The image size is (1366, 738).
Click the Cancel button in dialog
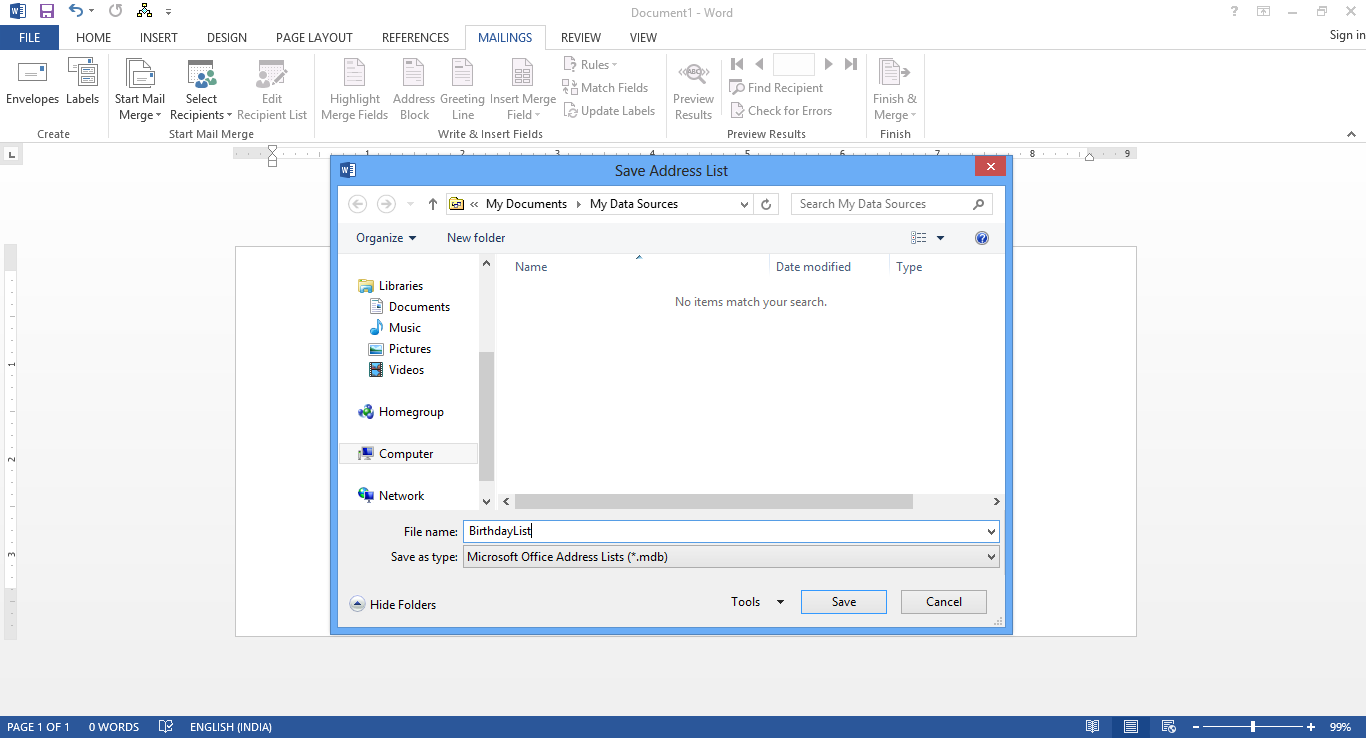point(944,602)
